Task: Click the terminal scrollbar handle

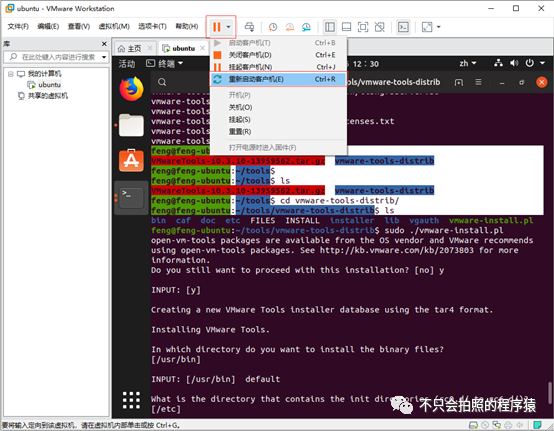Action: (x=550, y=393)
